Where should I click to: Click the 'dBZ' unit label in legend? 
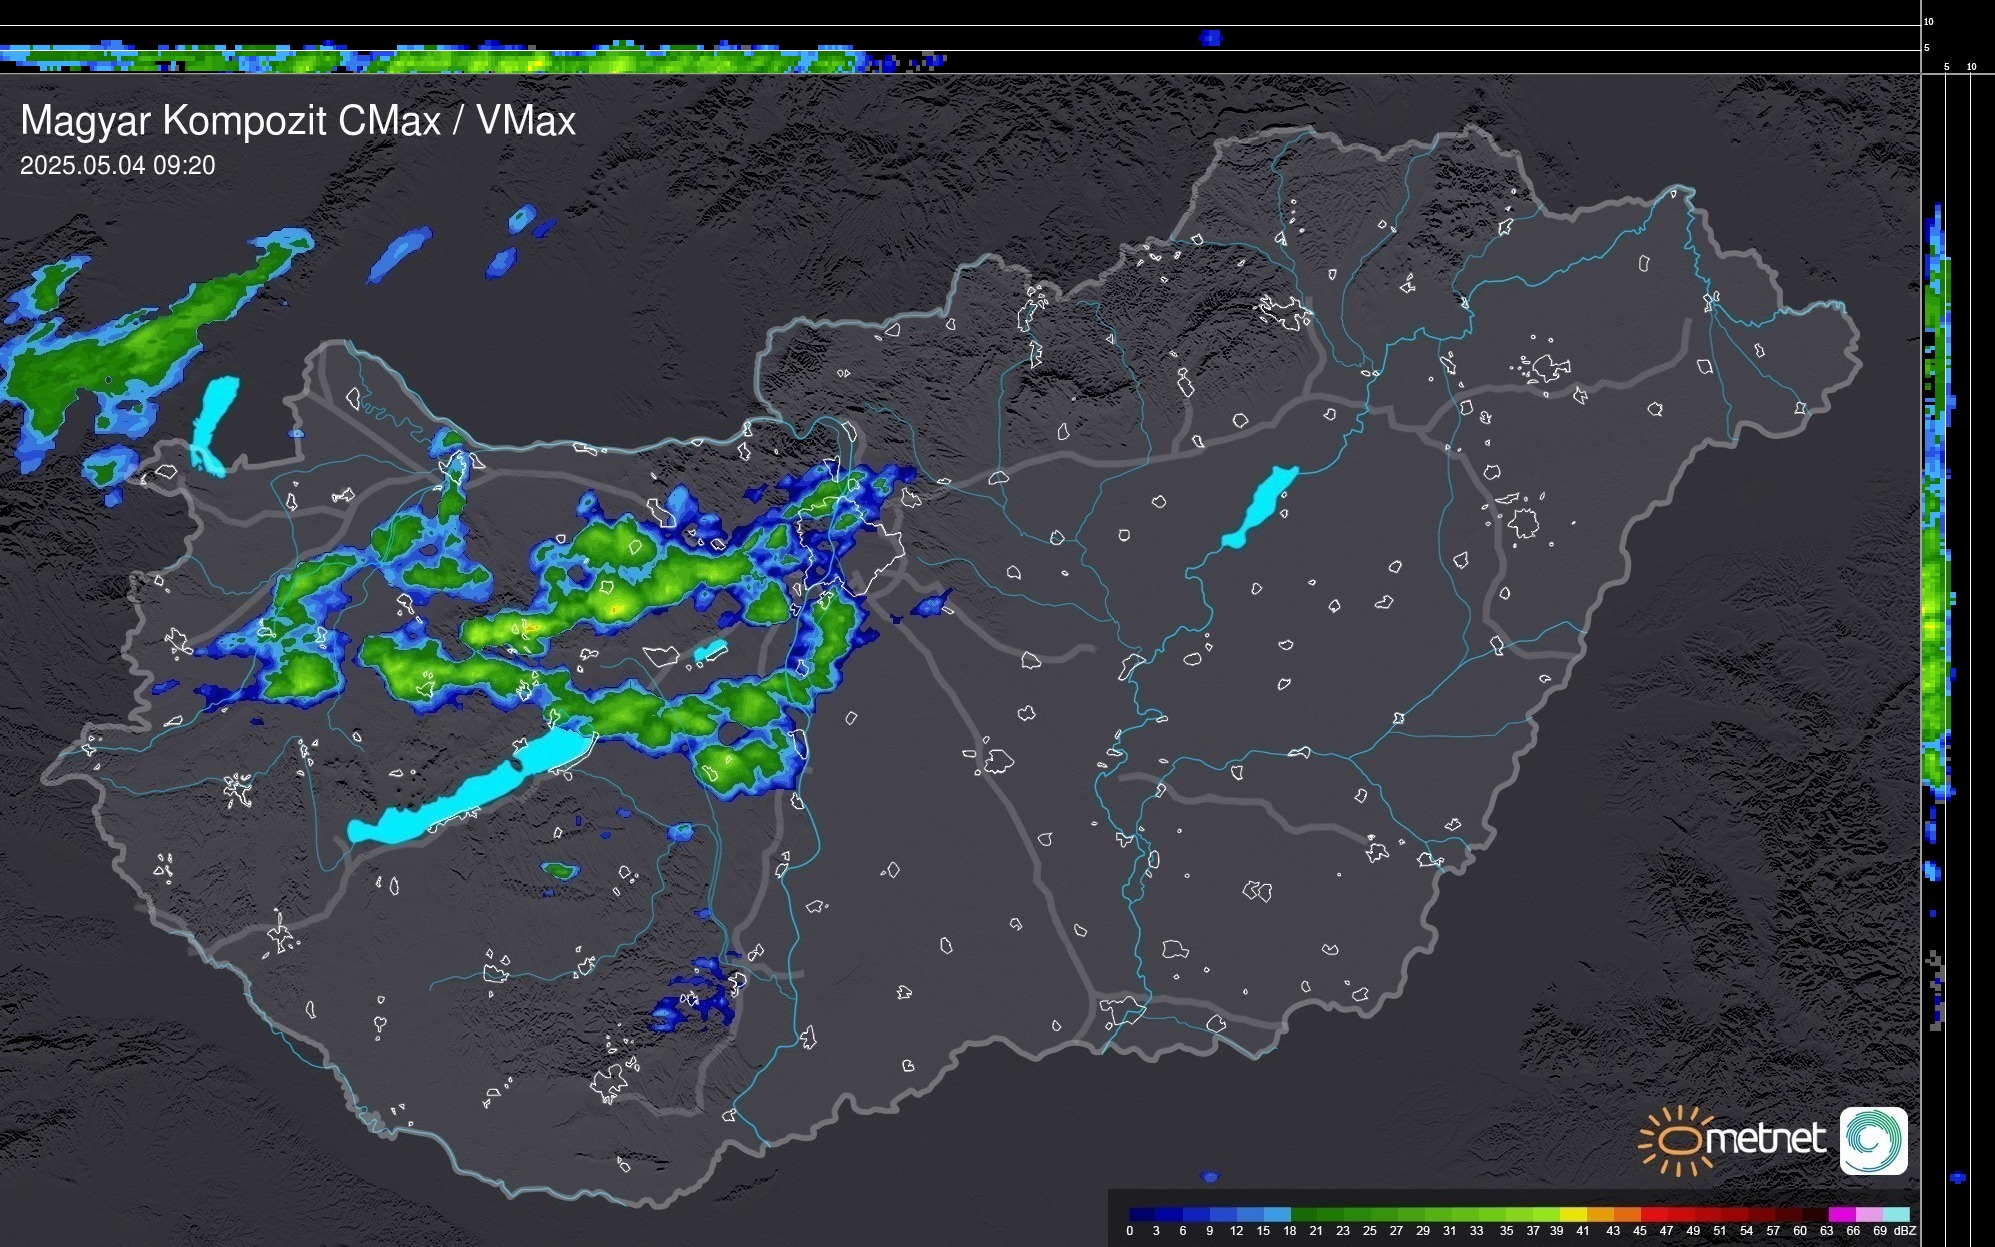(1905, 1231)
